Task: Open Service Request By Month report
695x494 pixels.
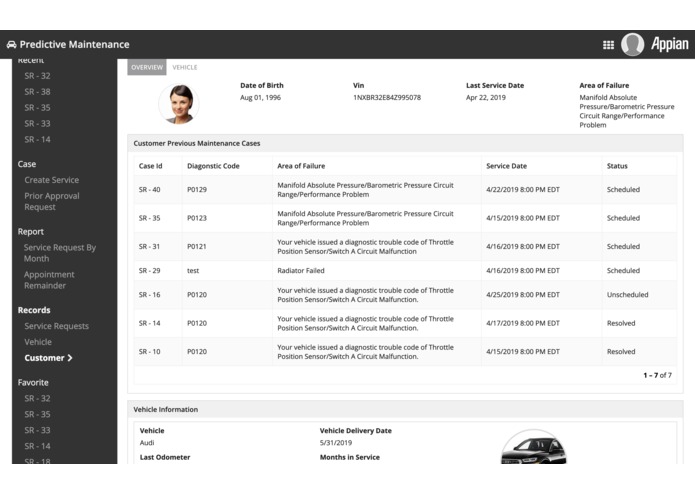Action: (60, 253)
